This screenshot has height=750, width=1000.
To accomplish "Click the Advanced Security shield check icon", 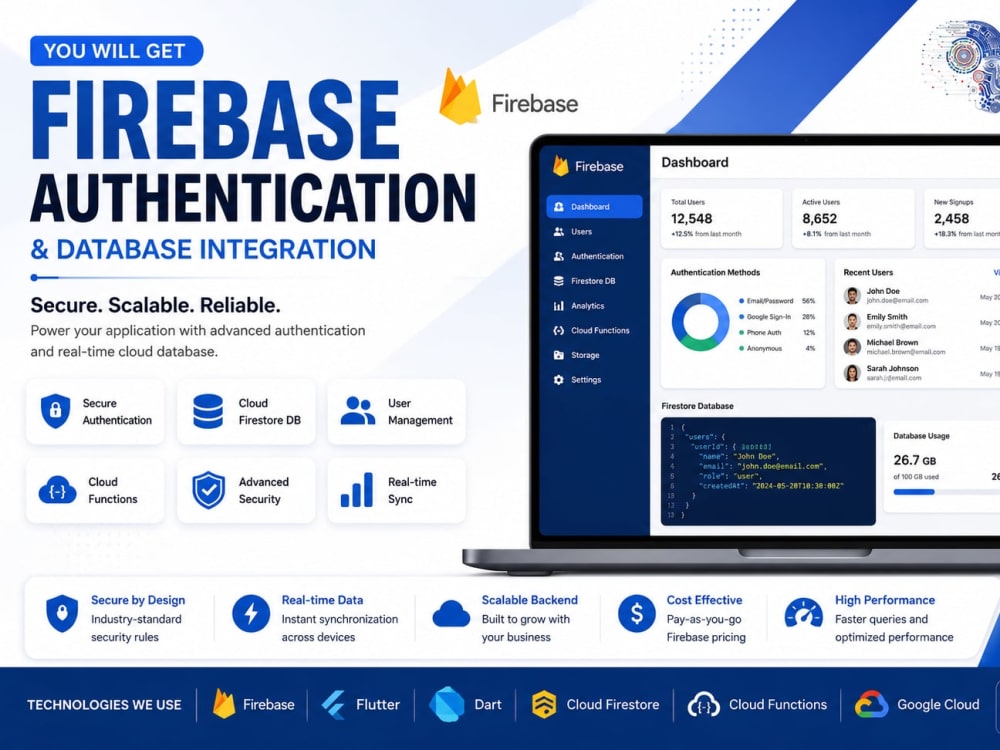I will 209,490.
